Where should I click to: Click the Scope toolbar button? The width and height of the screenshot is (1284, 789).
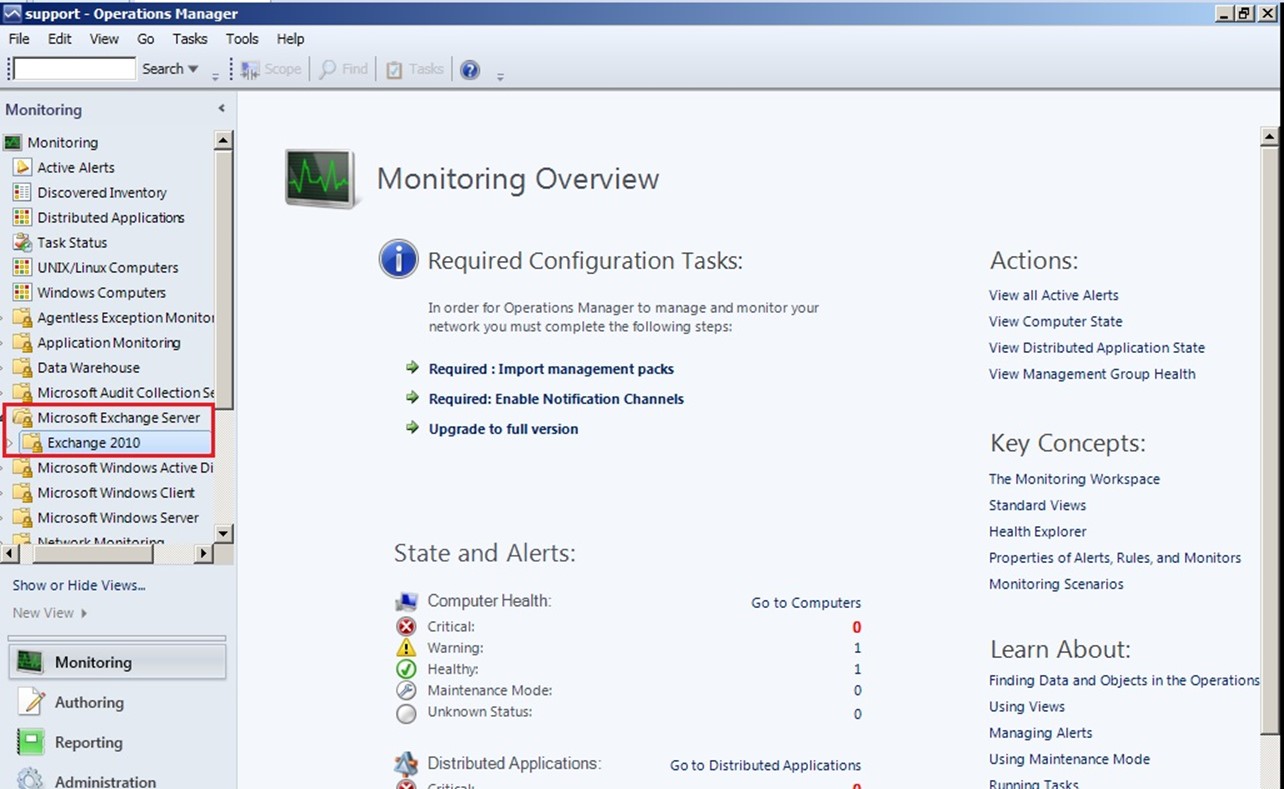tap(271, 69)
